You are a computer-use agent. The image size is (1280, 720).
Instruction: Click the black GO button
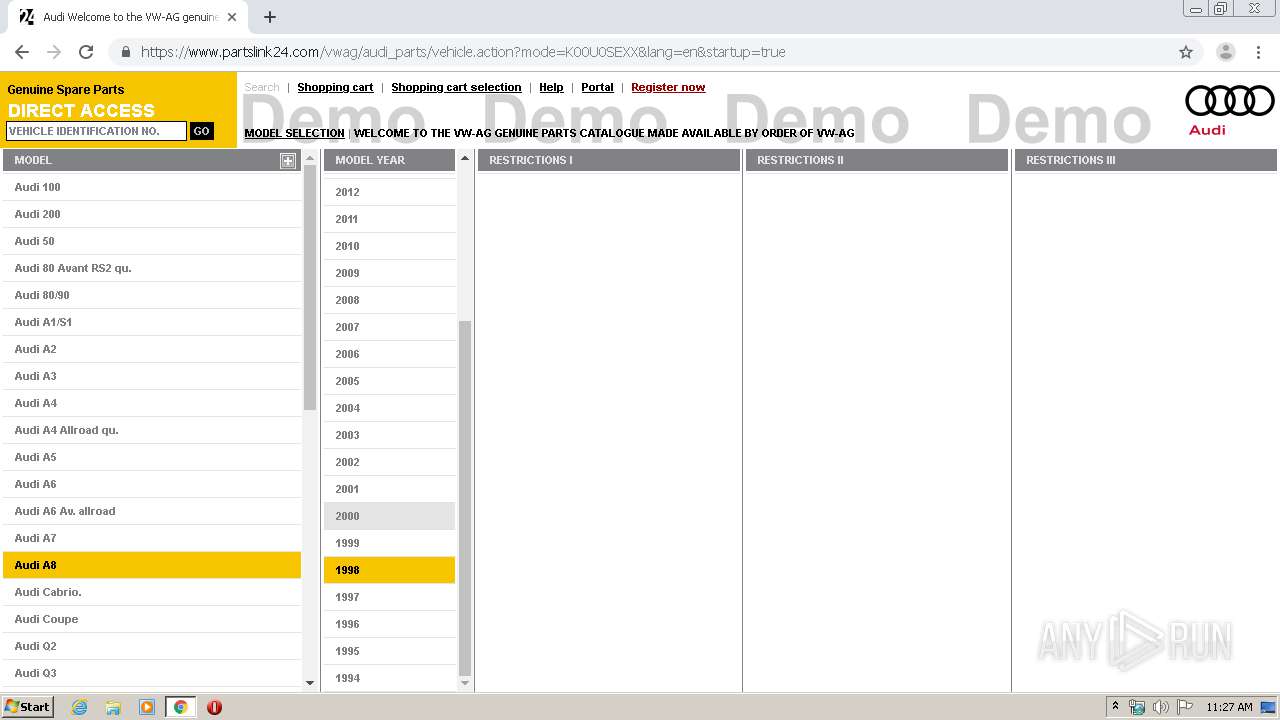tap(202, 131)
